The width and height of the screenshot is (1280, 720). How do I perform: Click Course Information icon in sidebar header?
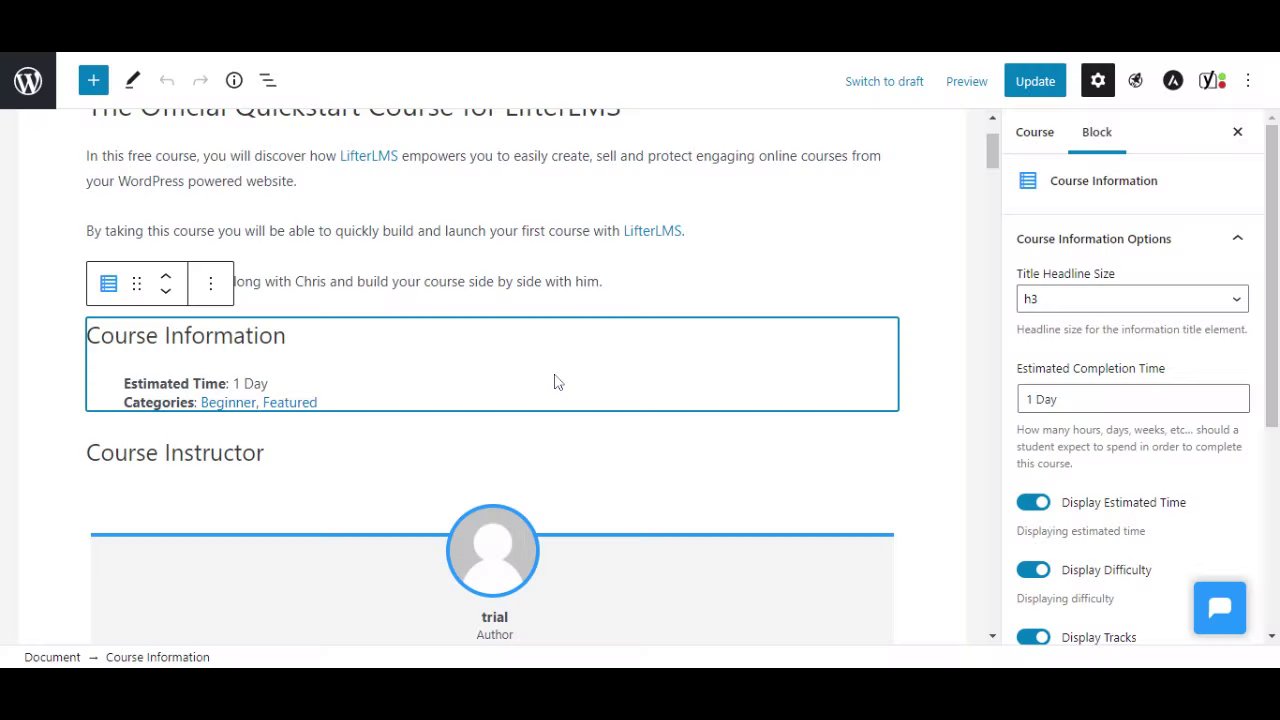[x=1028, y=181]
